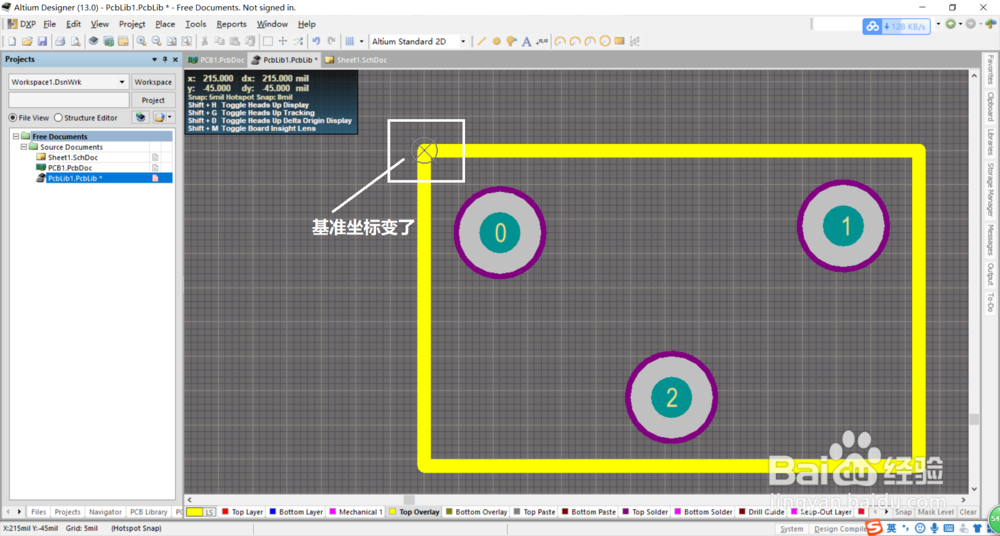Collapse the Free Documents tree node
1000x536 pixels.
(x=16, y=137)
